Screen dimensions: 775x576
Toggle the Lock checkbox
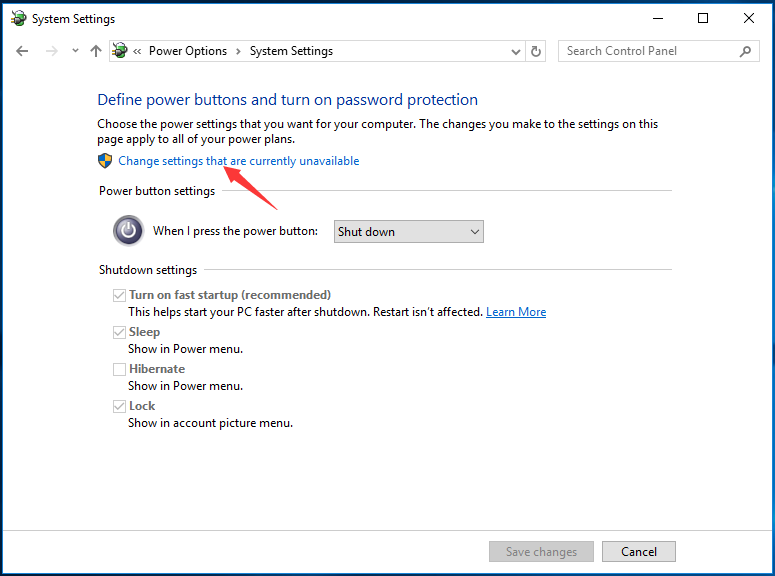pos(119,406)
